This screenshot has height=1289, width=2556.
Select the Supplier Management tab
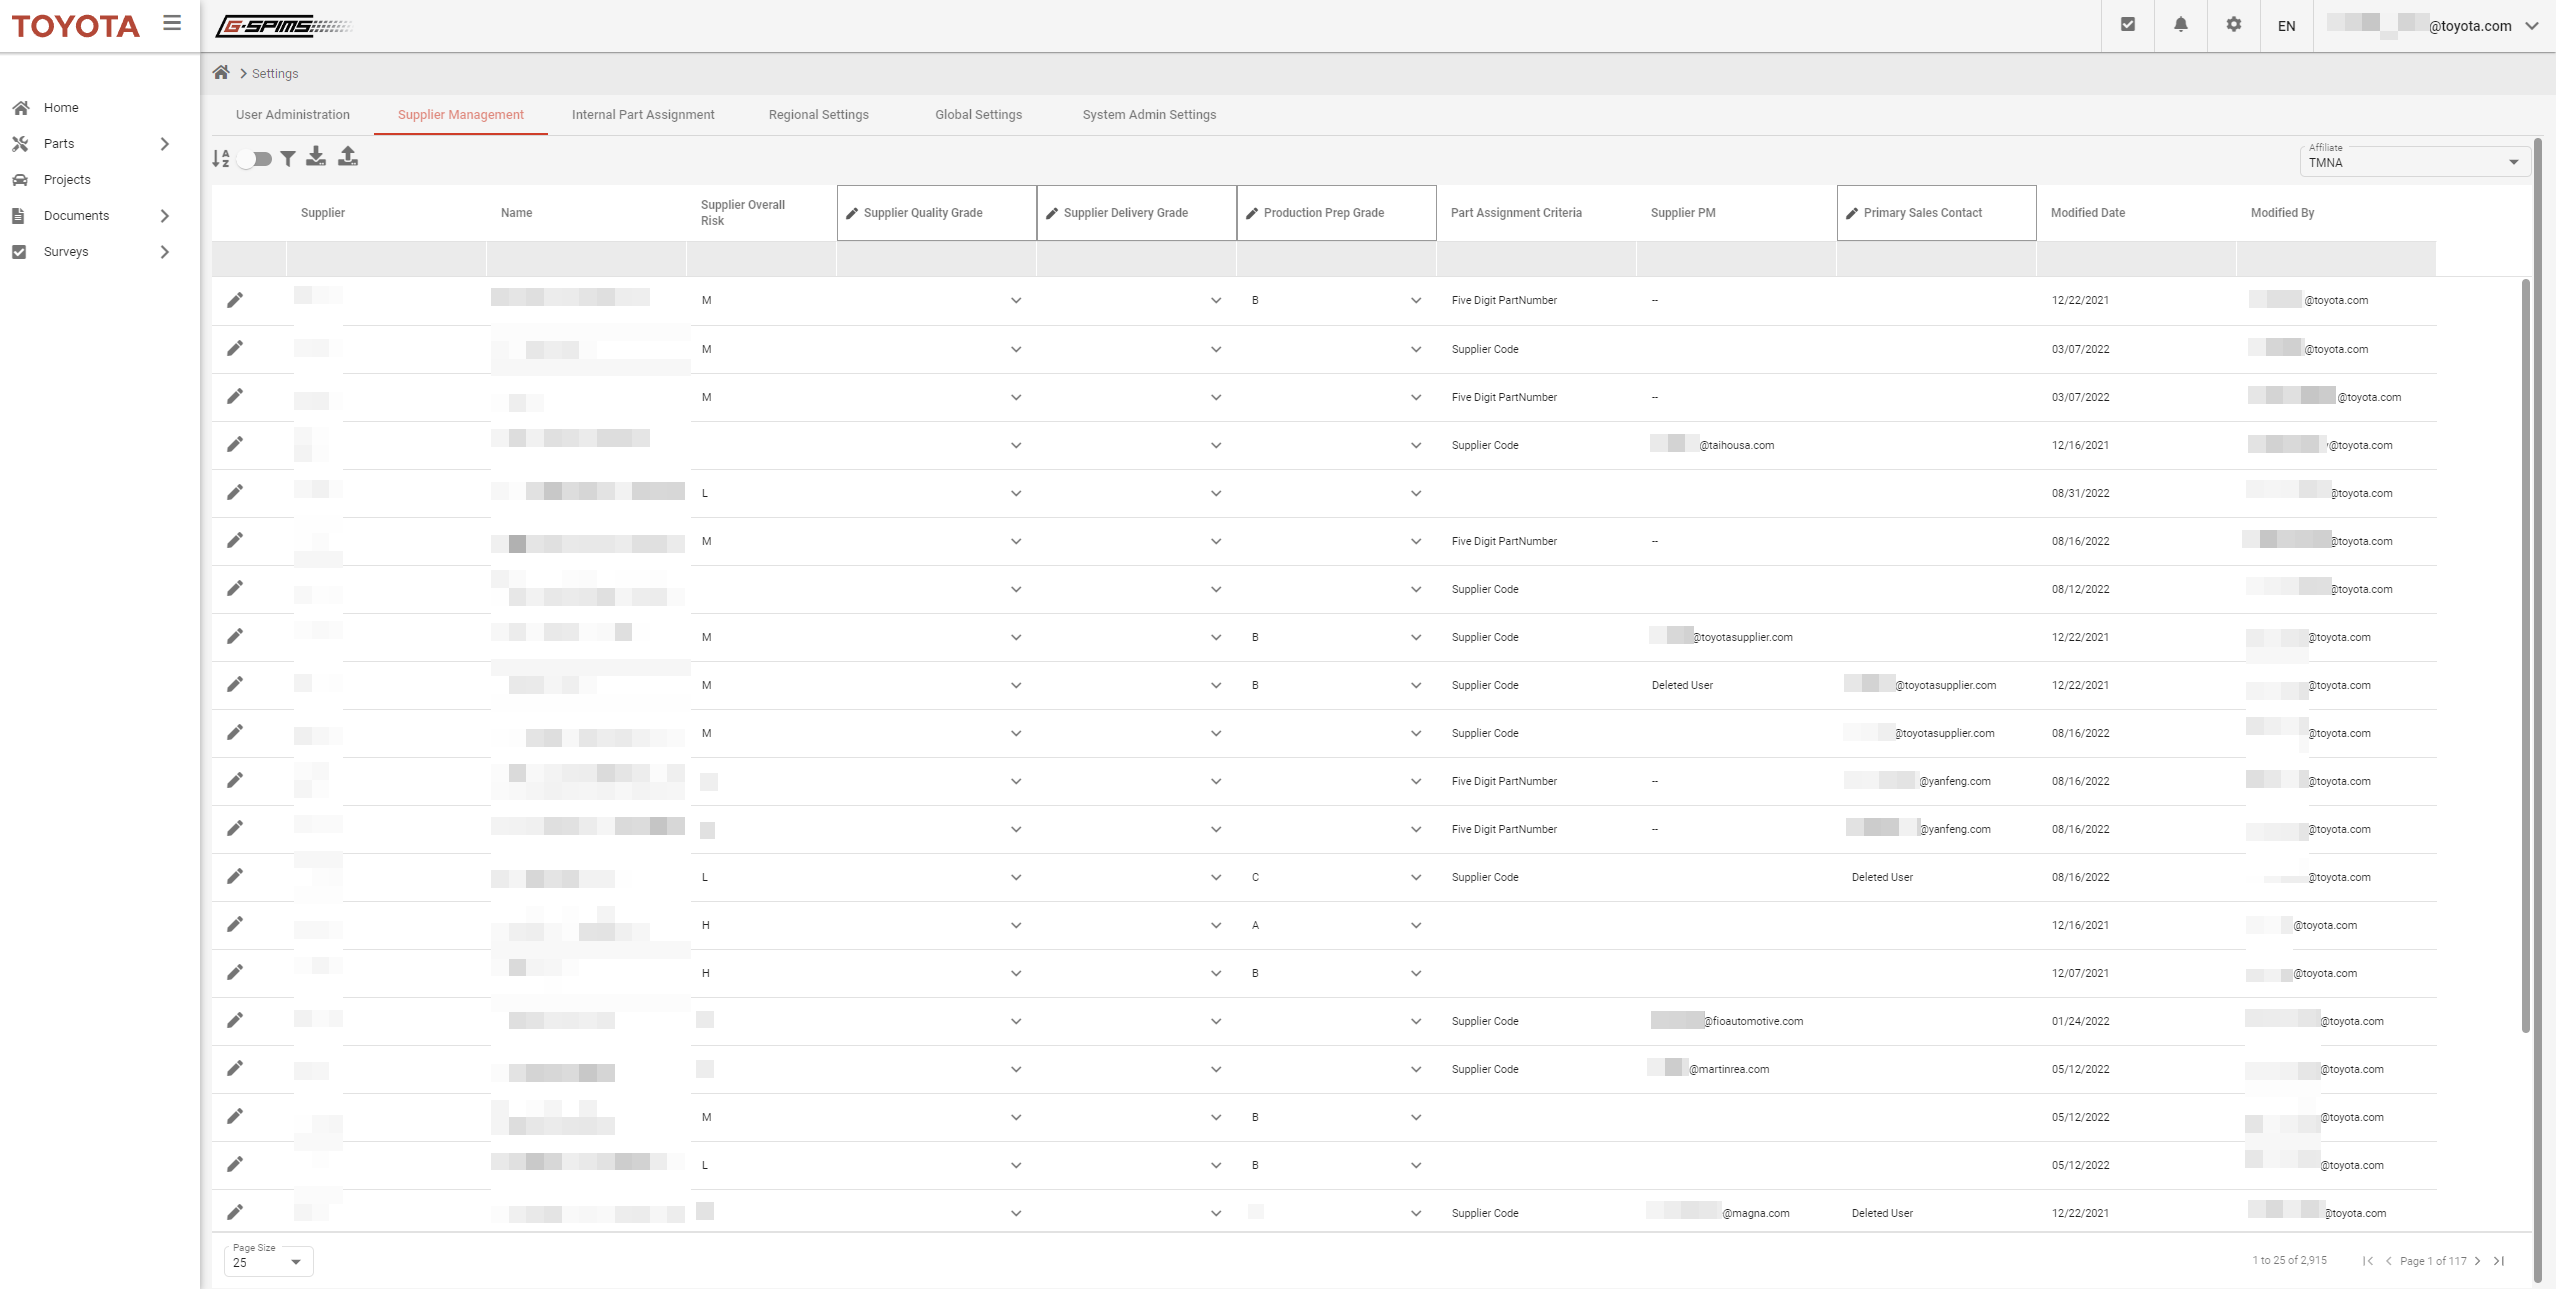(x=461, y=114)
